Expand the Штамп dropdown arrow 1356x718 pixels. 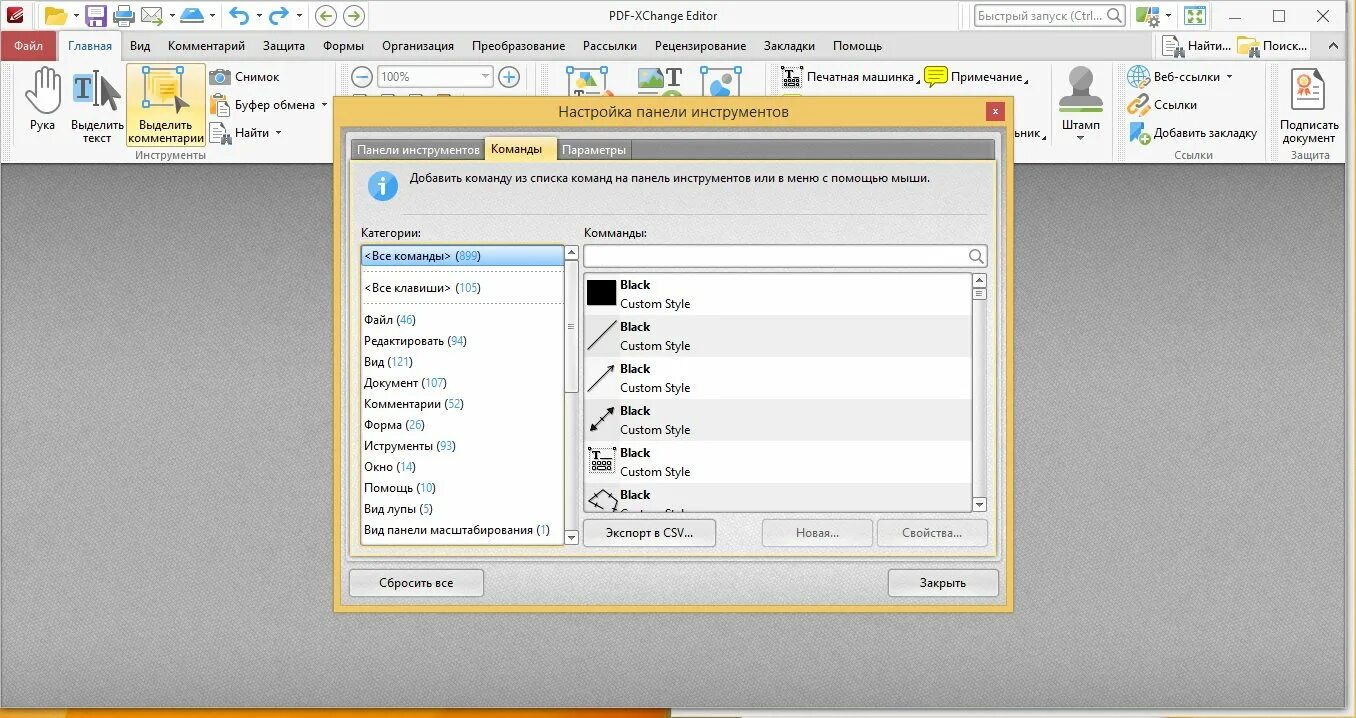pos(1081,138)
